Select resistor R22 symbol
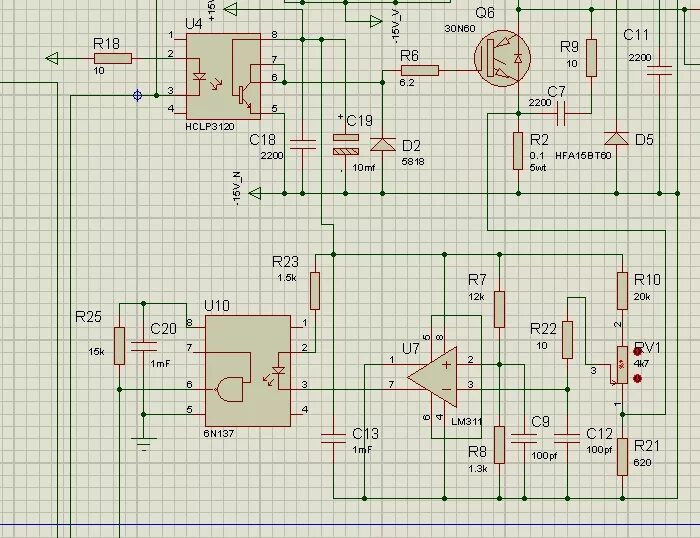Screen dimensions: 700x538 coord(567,340)
